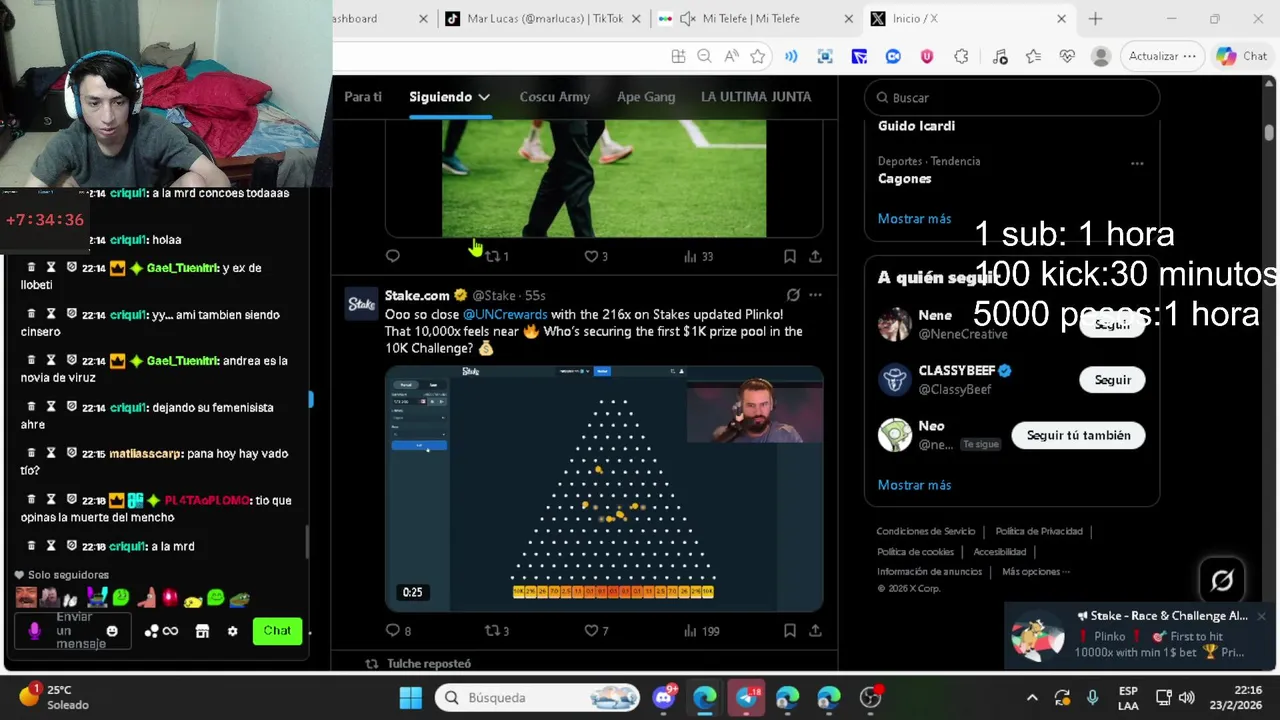Screen dimensions: 1280x720
Task: Close the Stake Race & Challenge notification
Action: click(1261, 616)
